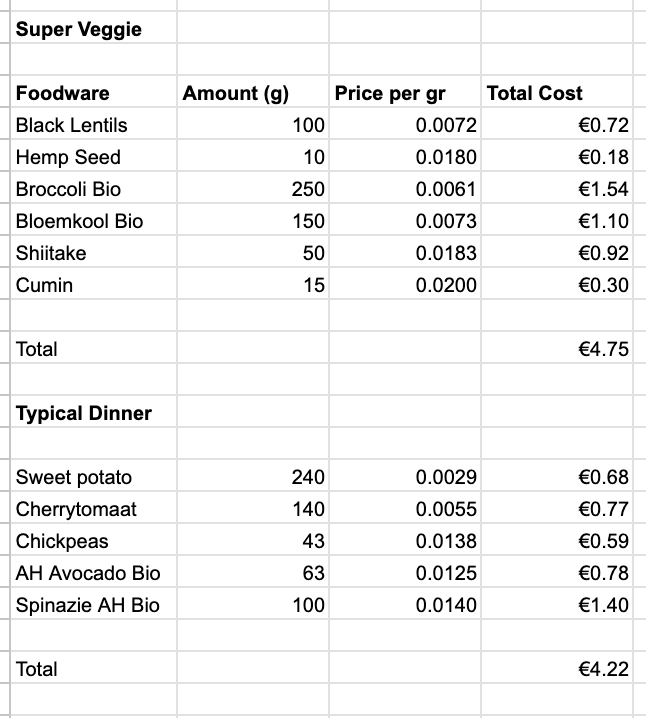The height and width of the screenshot is (718, 646).
Task: Select the Typical Dinner total €4.22
Action: (x=603, y=669)
